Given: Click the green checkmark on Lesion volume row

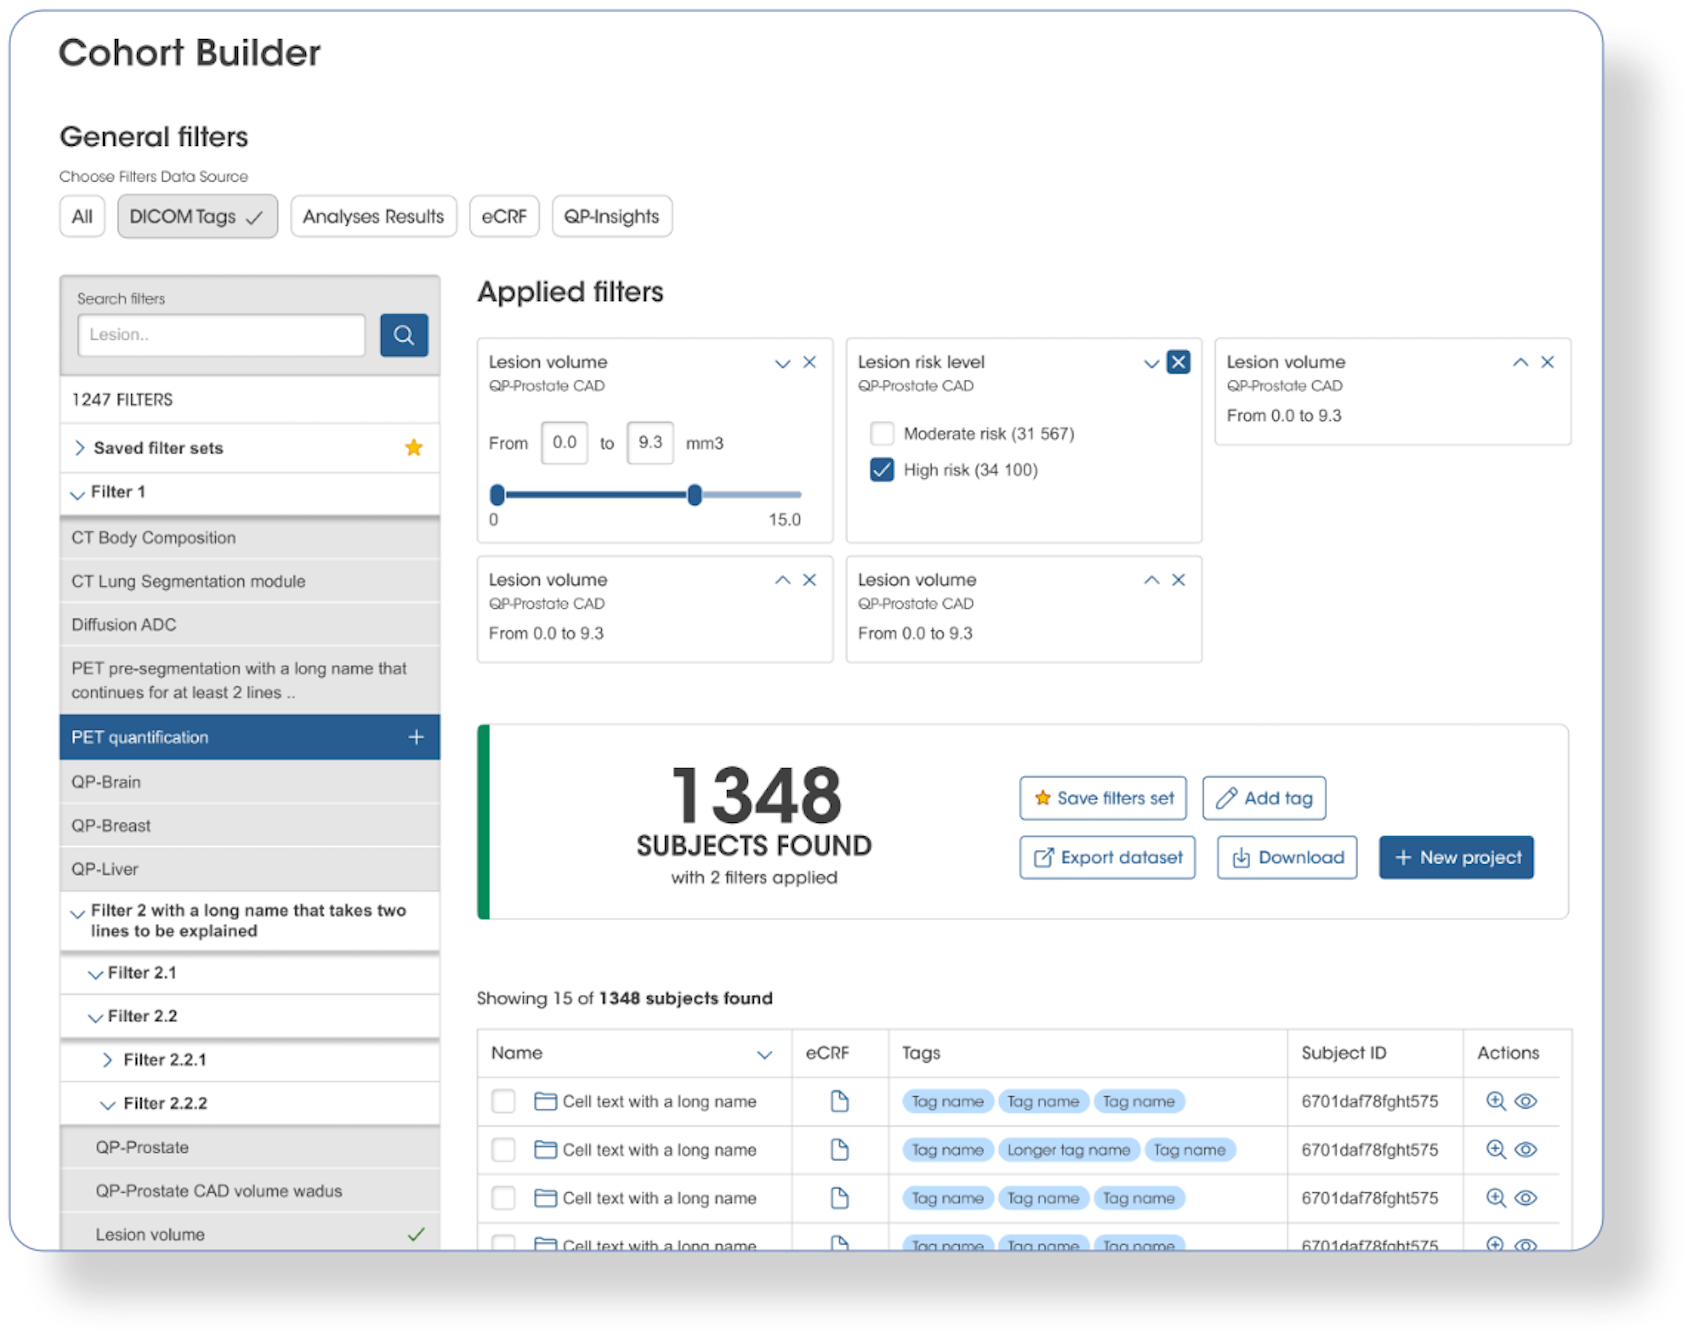Looking at the screenshot, I should (416, 1234).
